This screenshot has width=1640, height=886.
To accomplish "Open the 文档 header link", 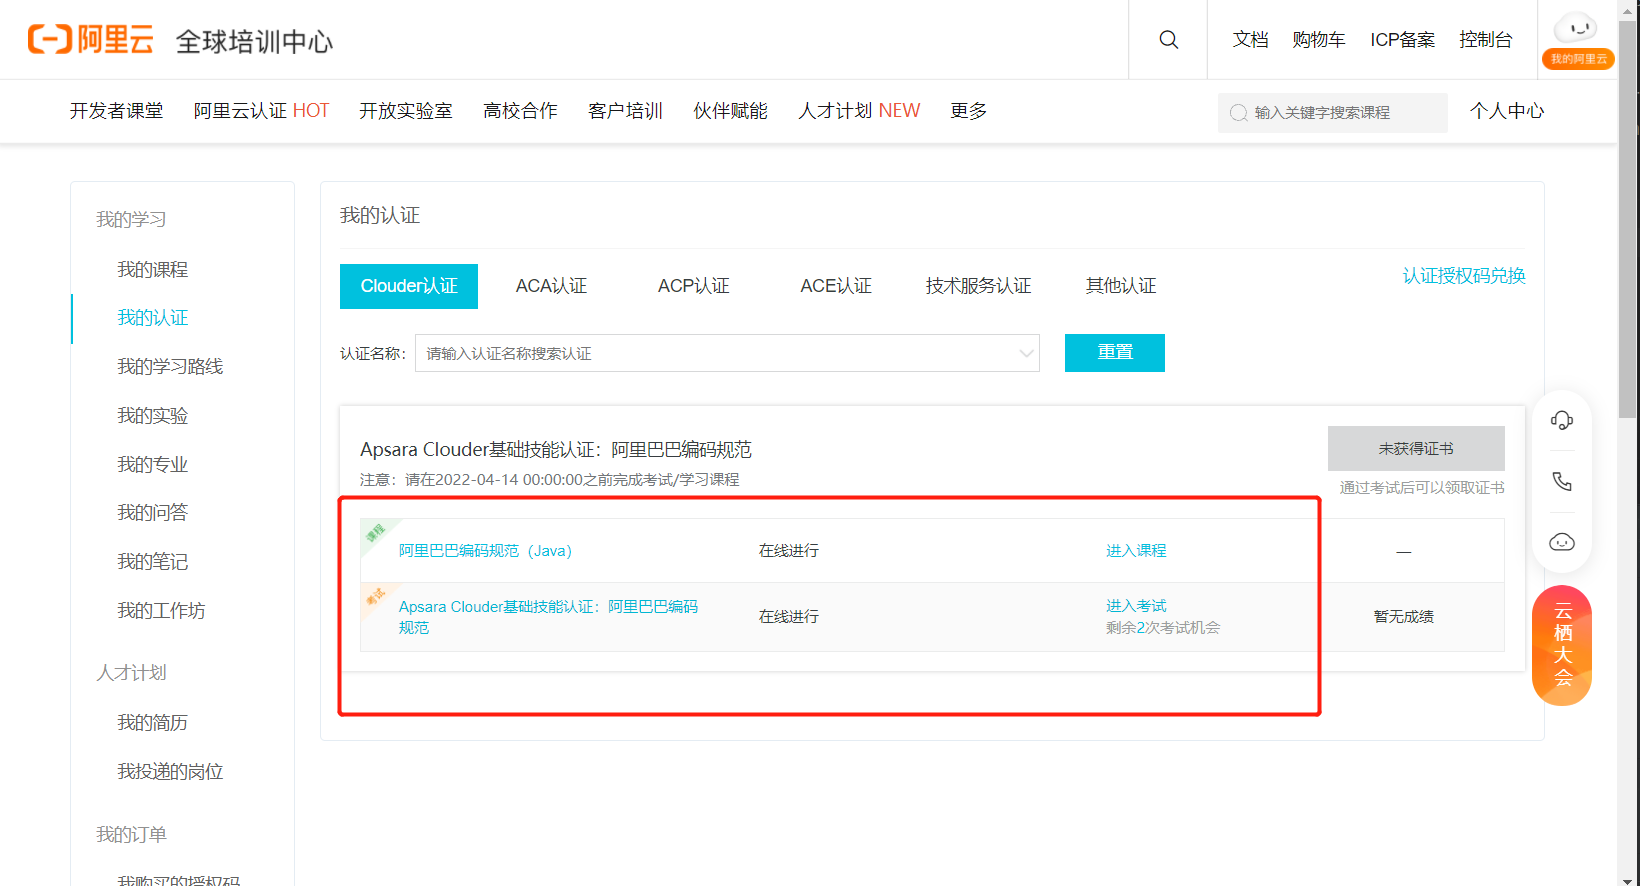I will [1250, 40].
